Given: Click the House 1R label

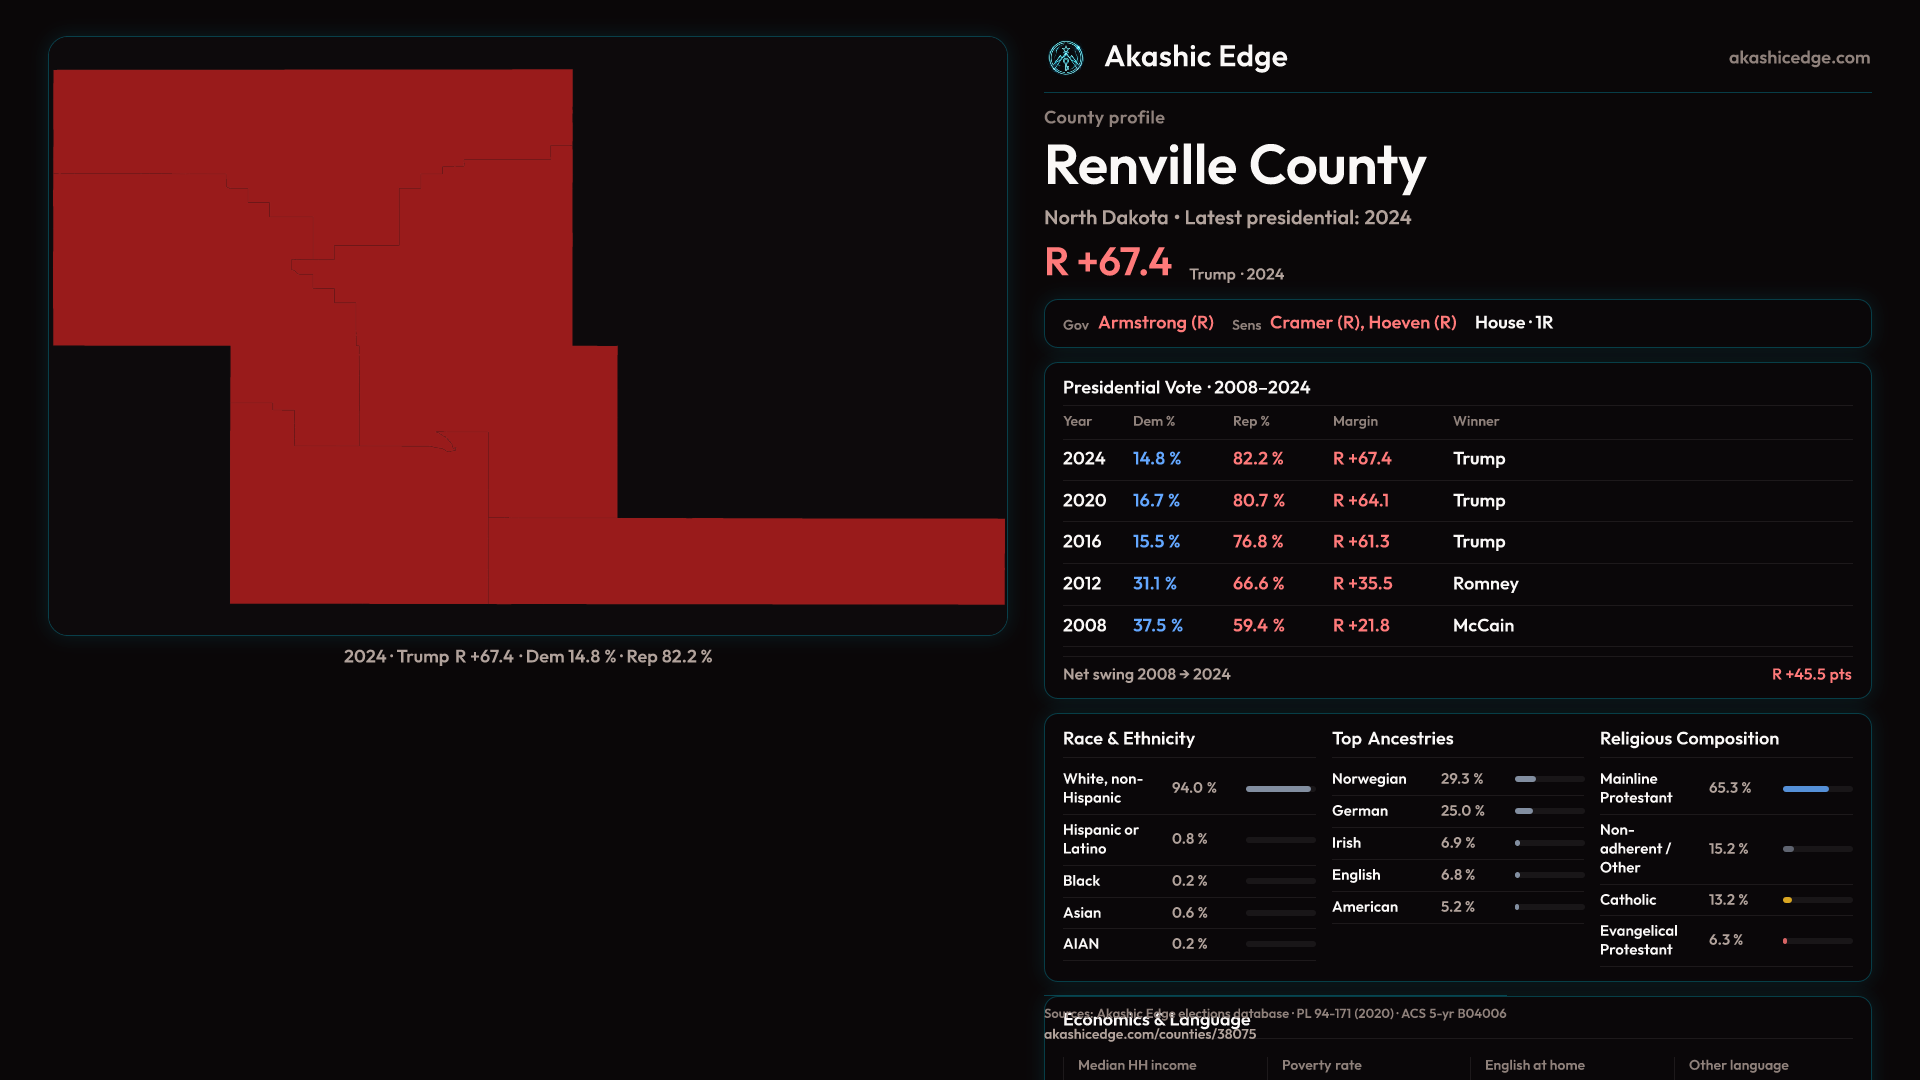Looking at the screenshot, I should (x=1513, y=323).
